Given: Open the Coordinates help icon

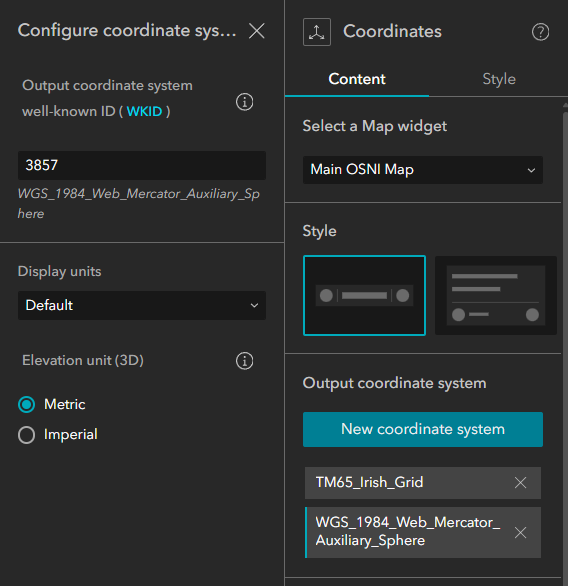Looking at the screenshot, I should [540, 32].
